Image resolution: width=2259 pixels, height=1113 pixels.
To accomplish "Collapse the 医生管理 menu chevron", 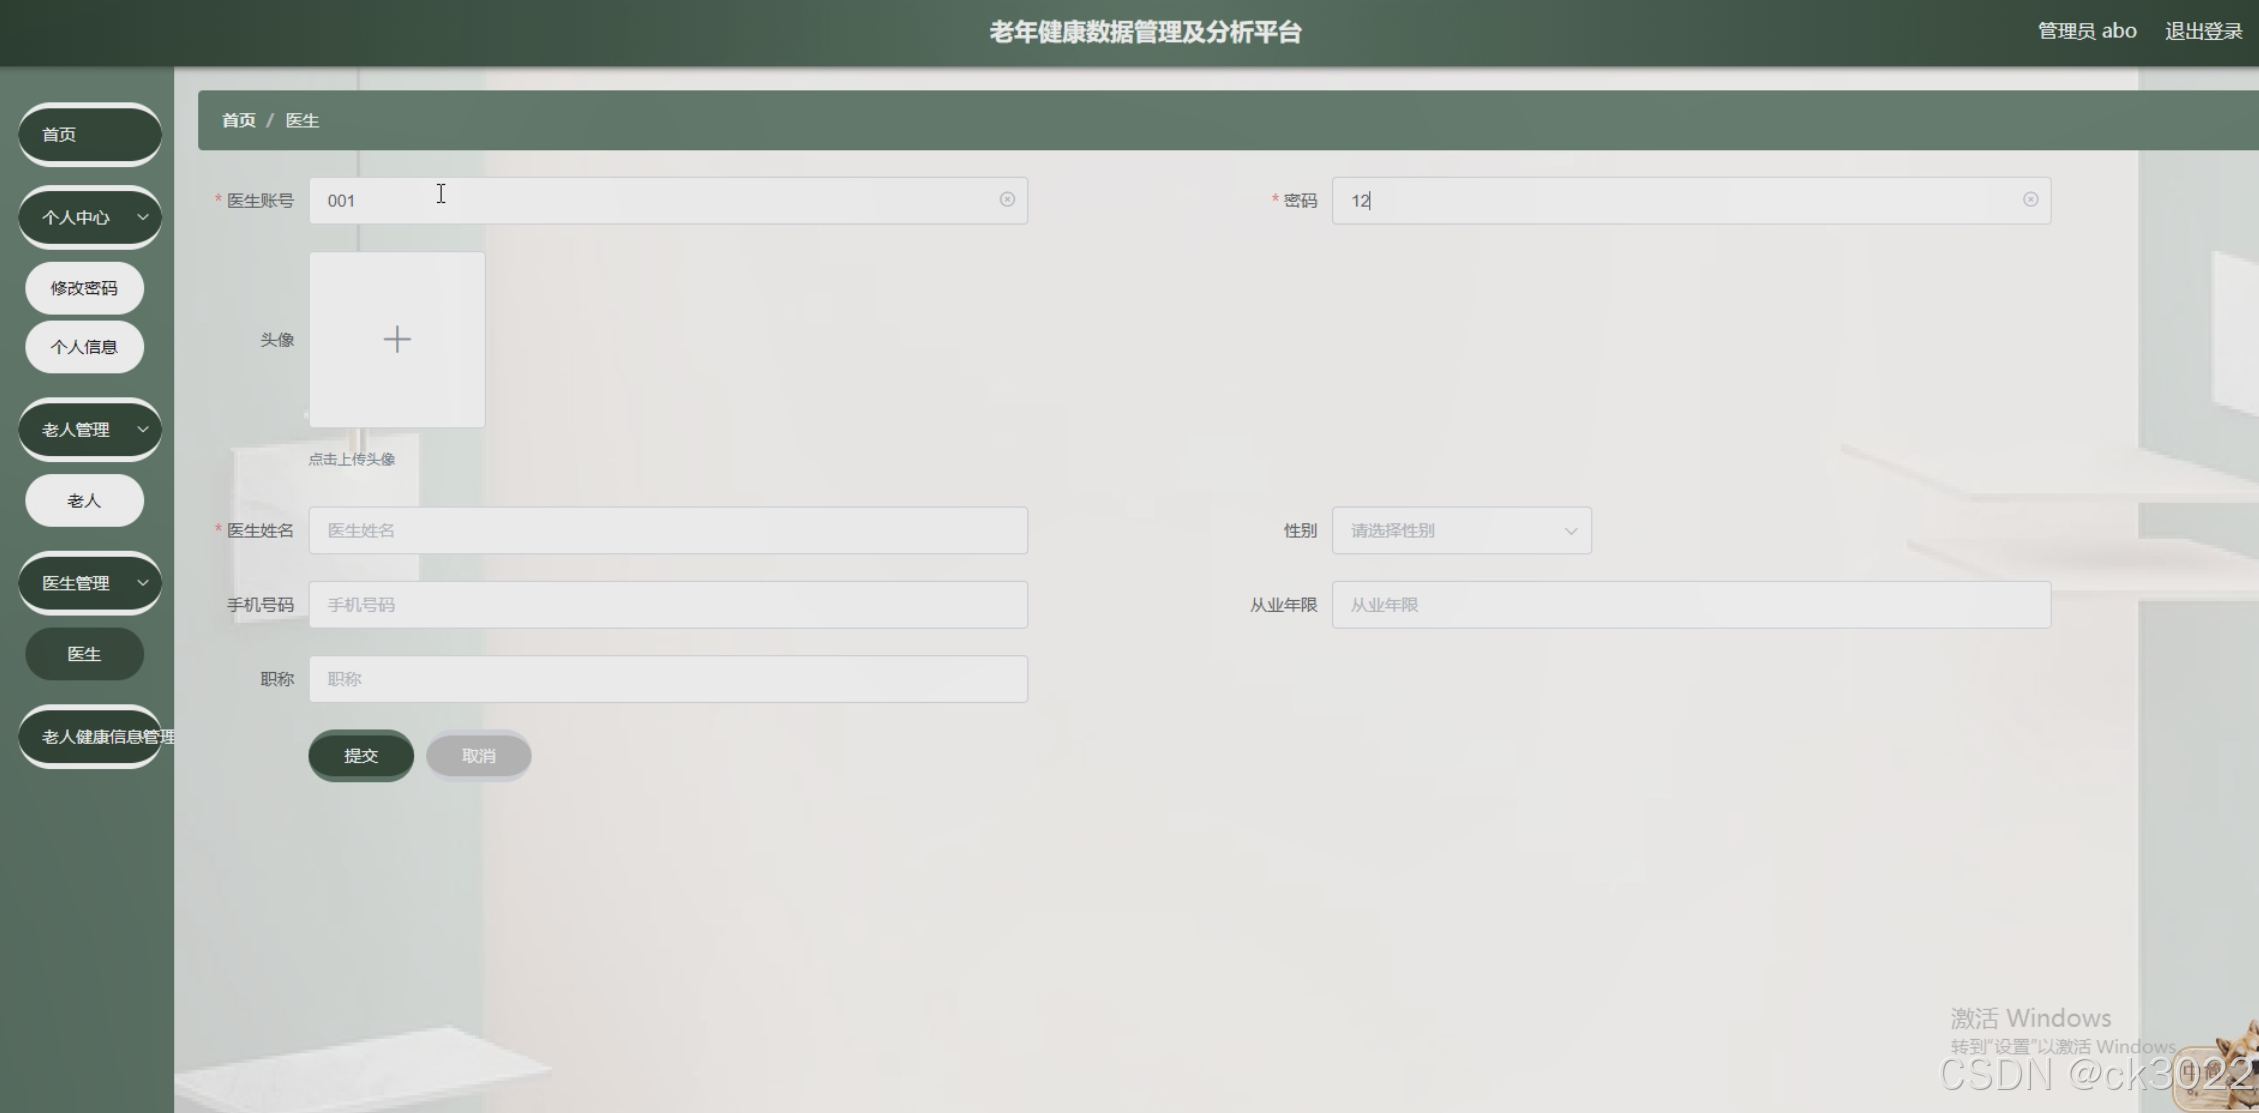I will (143, 583).
